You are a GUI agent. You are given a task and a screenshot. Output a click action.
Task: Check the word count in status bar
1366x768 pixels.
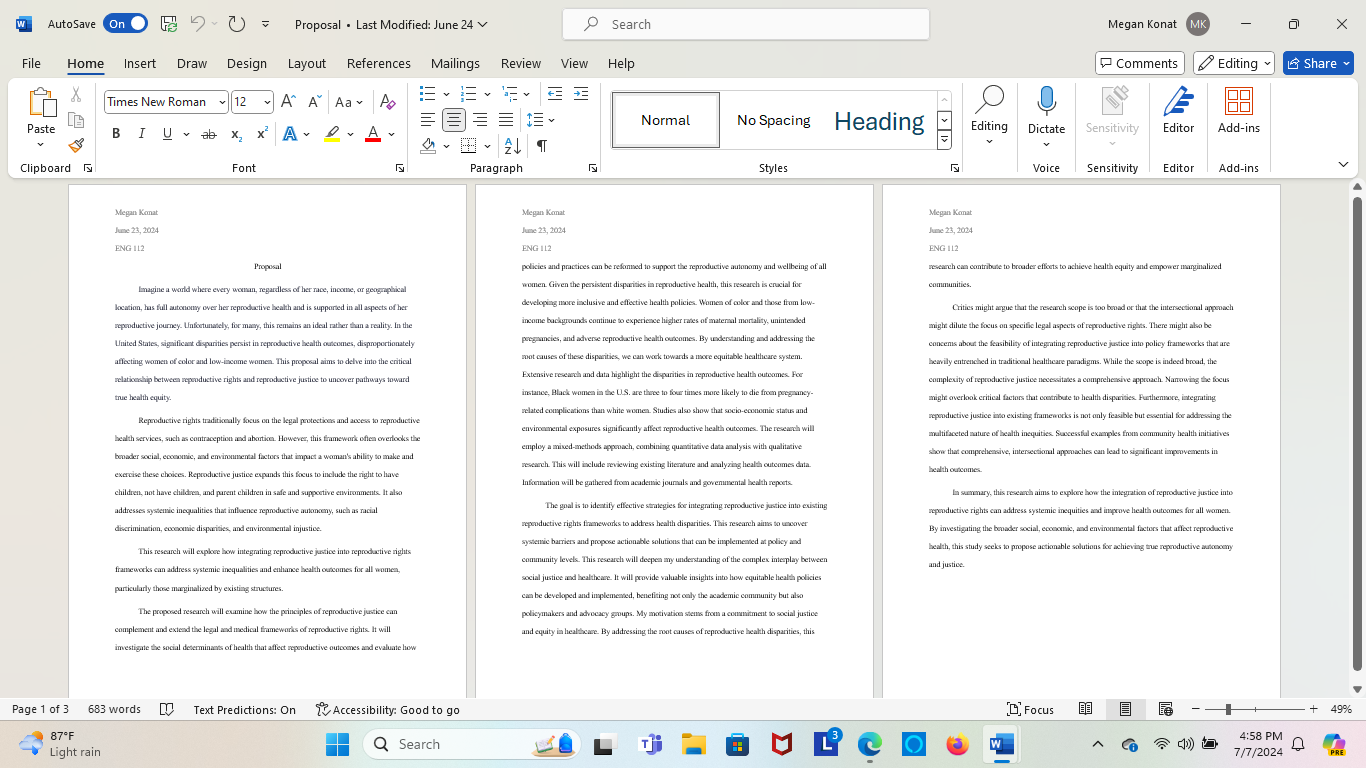click(114, 709)
